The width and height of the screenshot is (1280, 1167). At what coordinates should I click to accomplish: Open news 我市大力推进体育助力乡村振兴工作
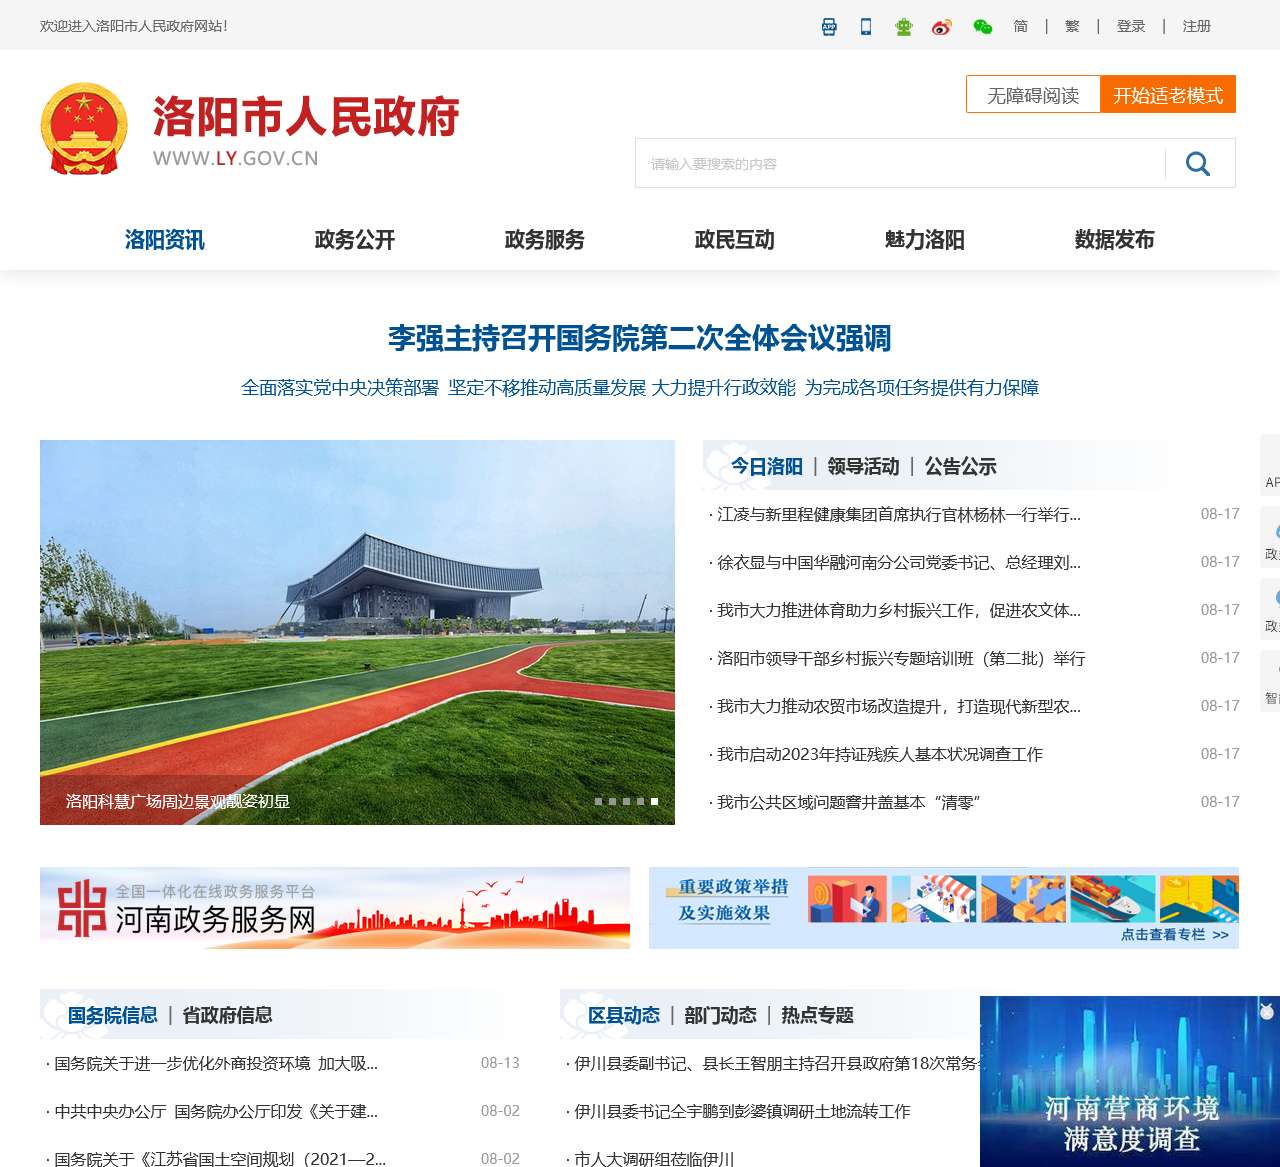click(x=898, y=611)
